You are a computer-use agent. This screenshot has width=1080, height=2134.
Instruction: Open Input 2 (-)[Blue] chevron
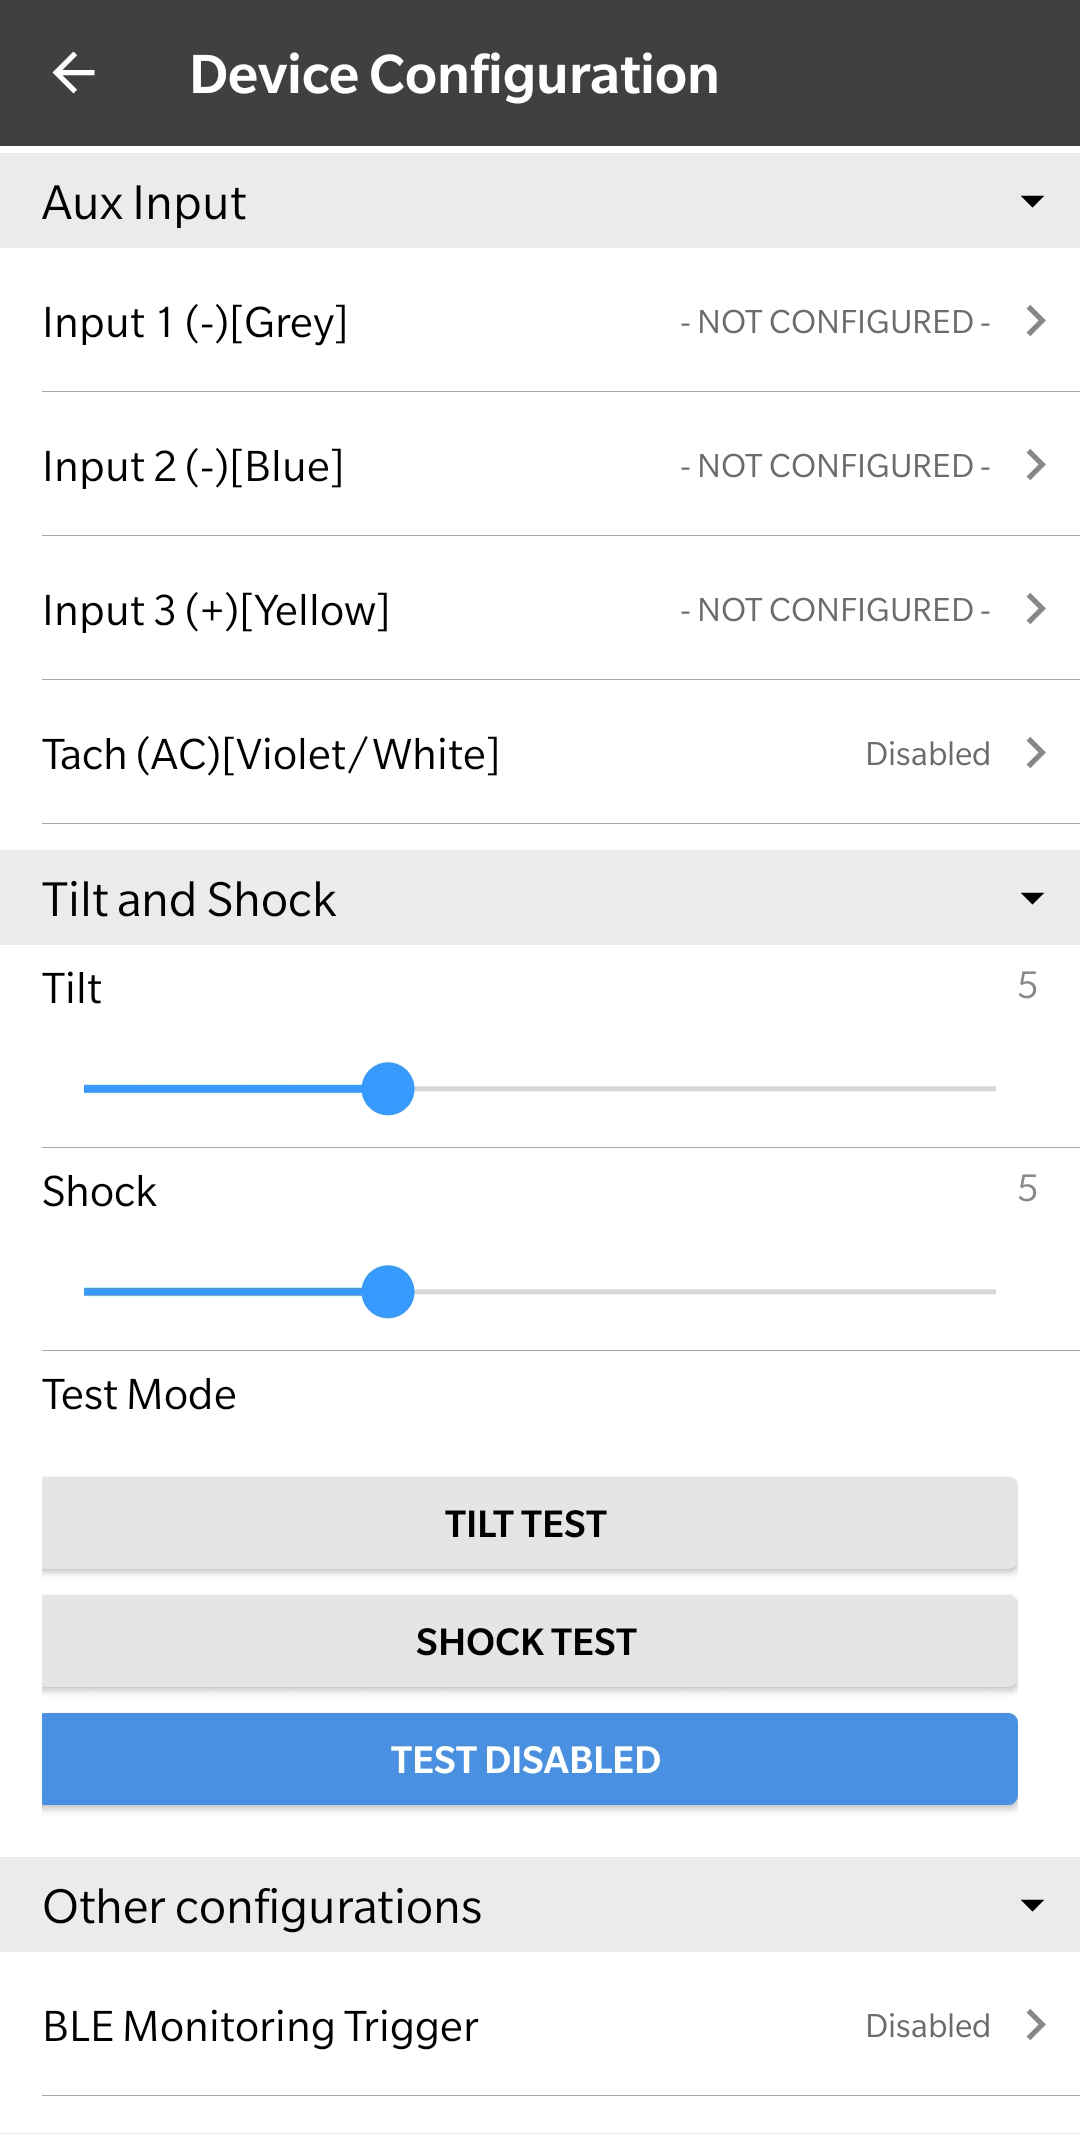coord(1036,465)
